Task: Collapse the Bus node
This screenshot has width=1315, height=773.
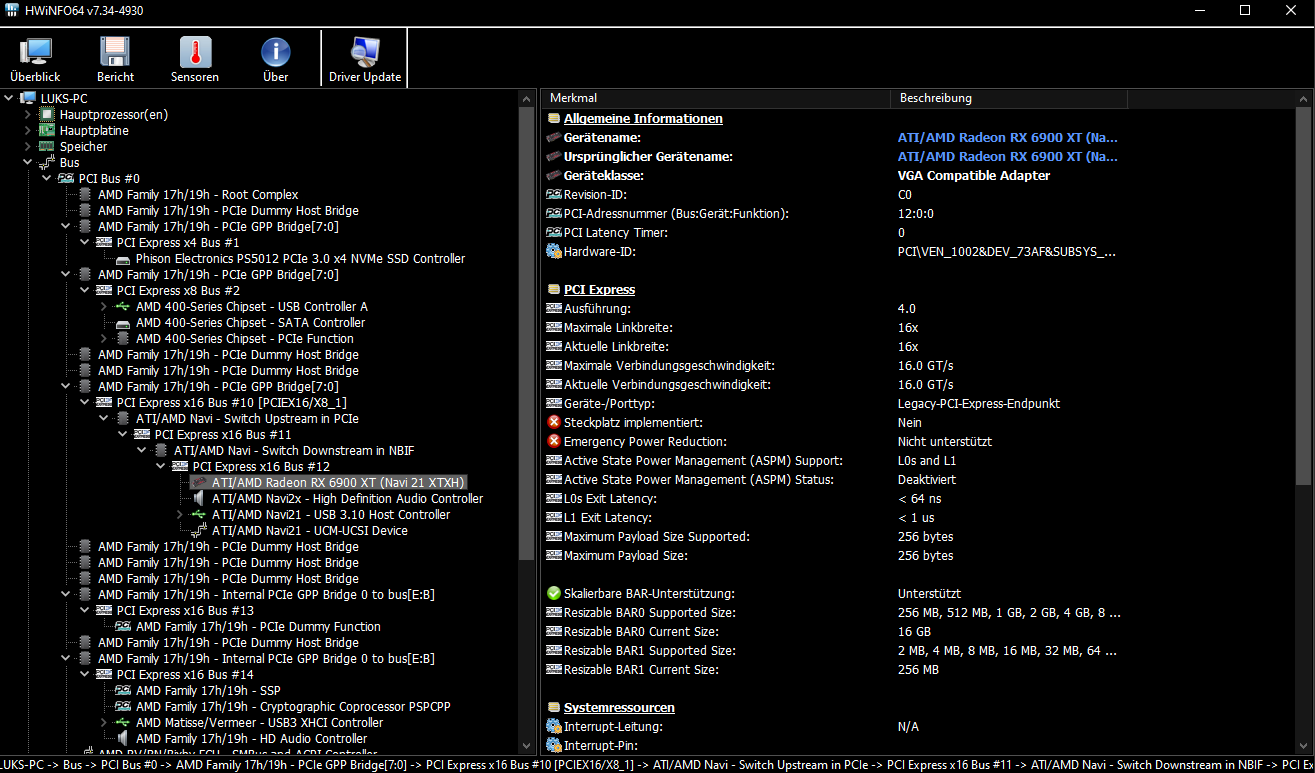Action: click(28, 163)
